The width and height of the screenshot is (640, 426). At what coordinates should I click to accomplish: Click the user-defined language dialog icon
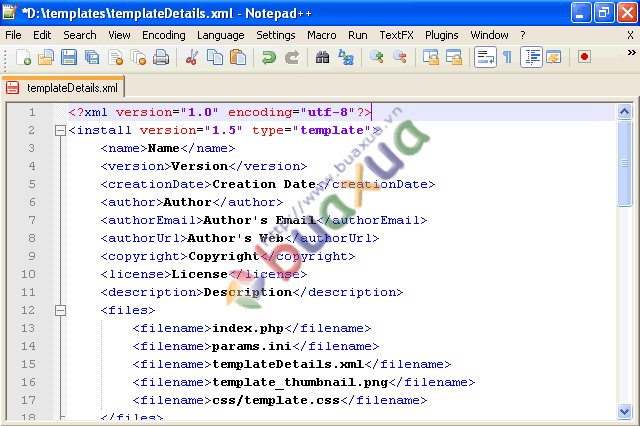click(553, 57)
